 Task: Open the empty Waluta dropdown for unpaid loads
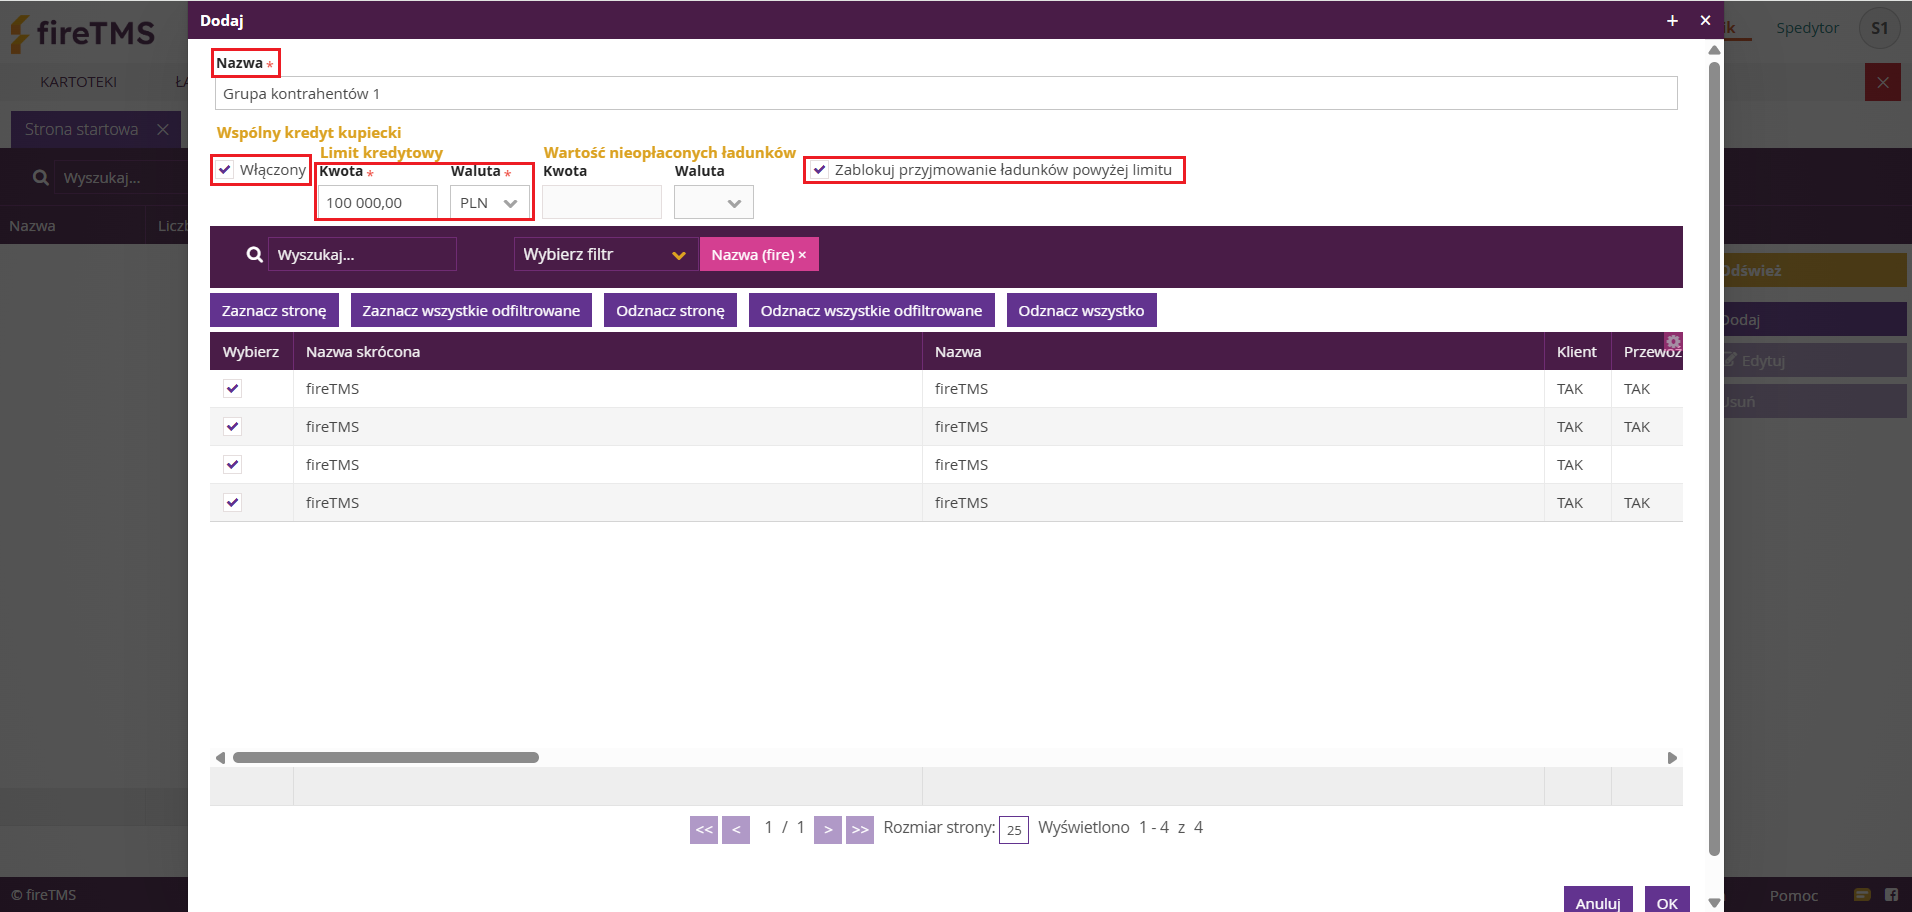click(714, 203)
